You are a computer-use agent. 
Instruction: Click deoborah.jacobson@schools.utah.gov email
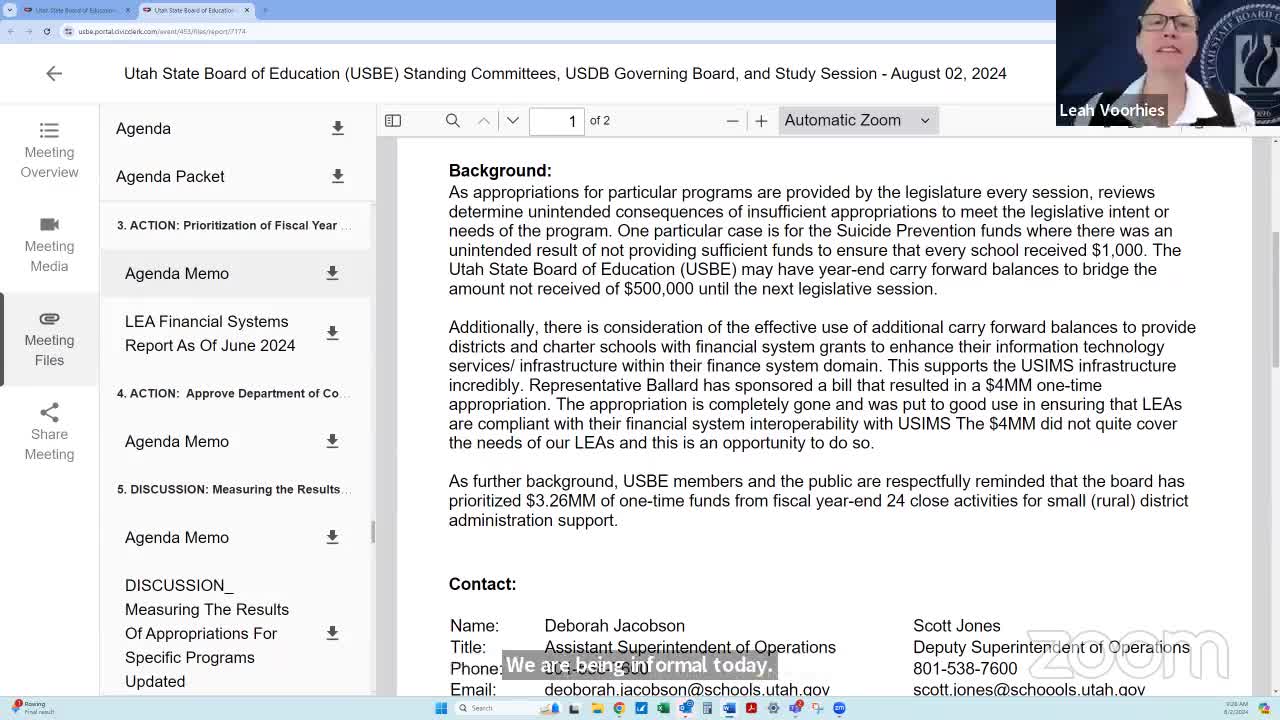tap(687, 689)
